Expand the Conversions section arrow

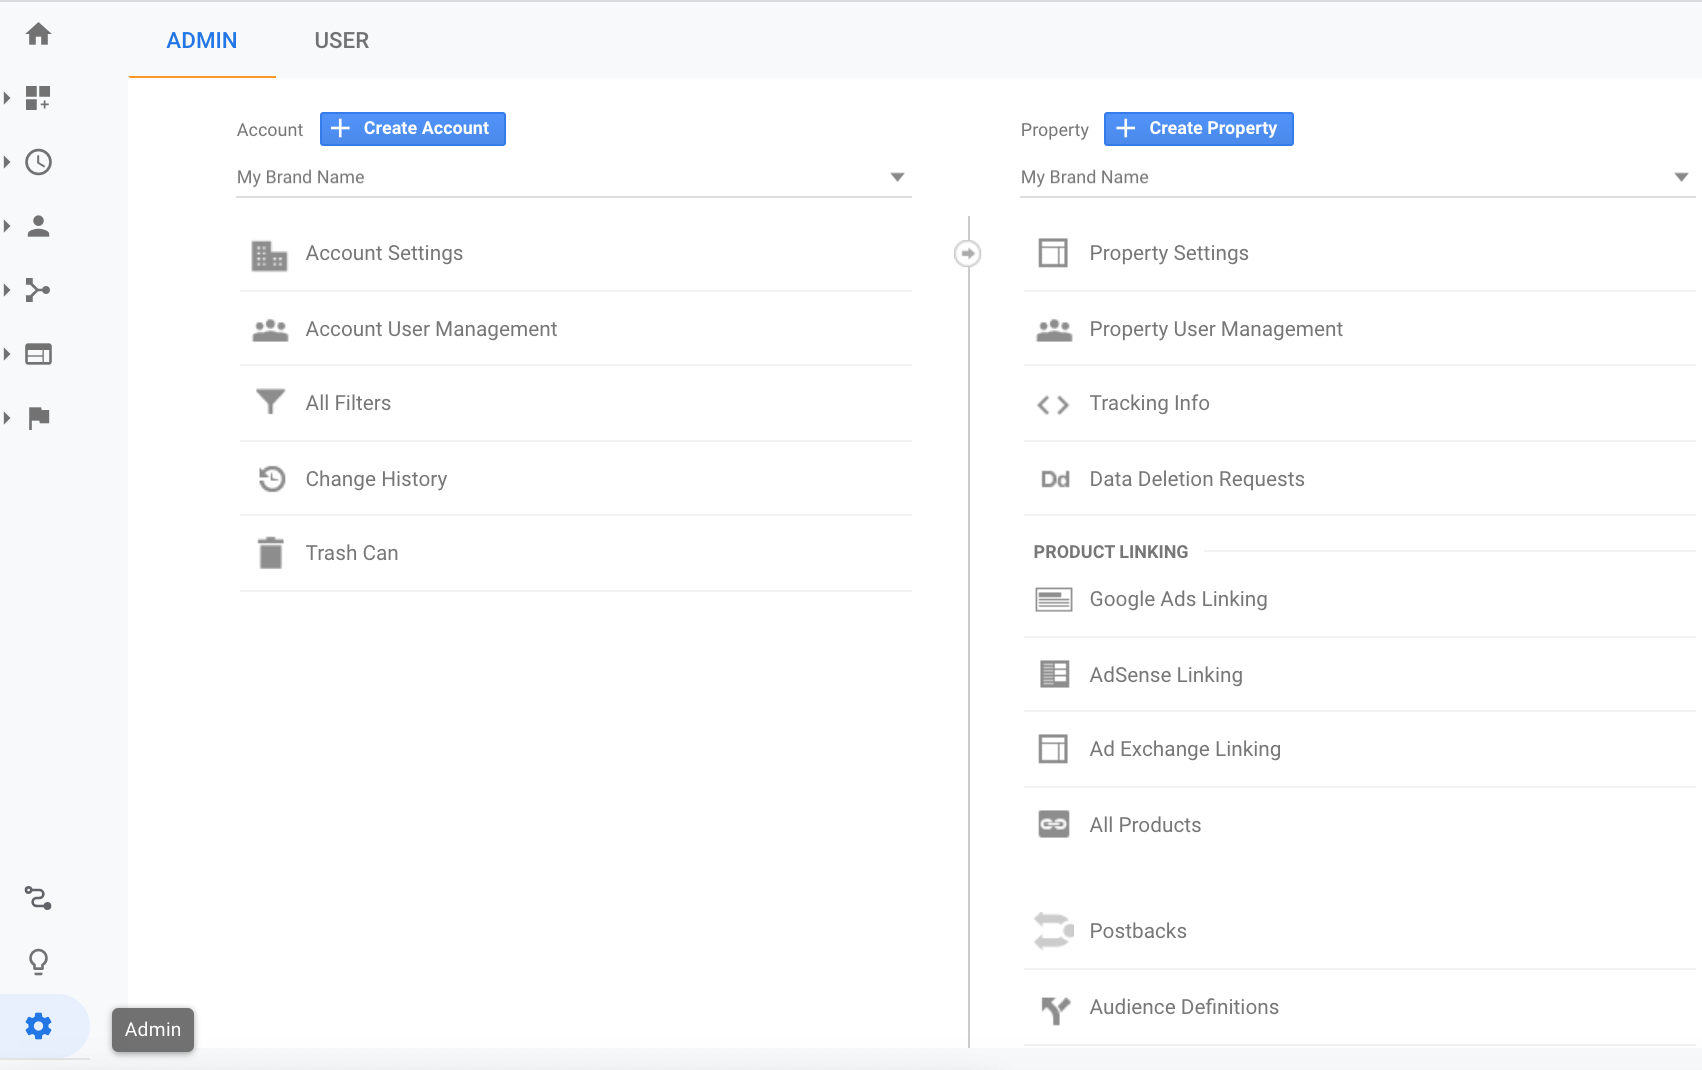point(7,418)
